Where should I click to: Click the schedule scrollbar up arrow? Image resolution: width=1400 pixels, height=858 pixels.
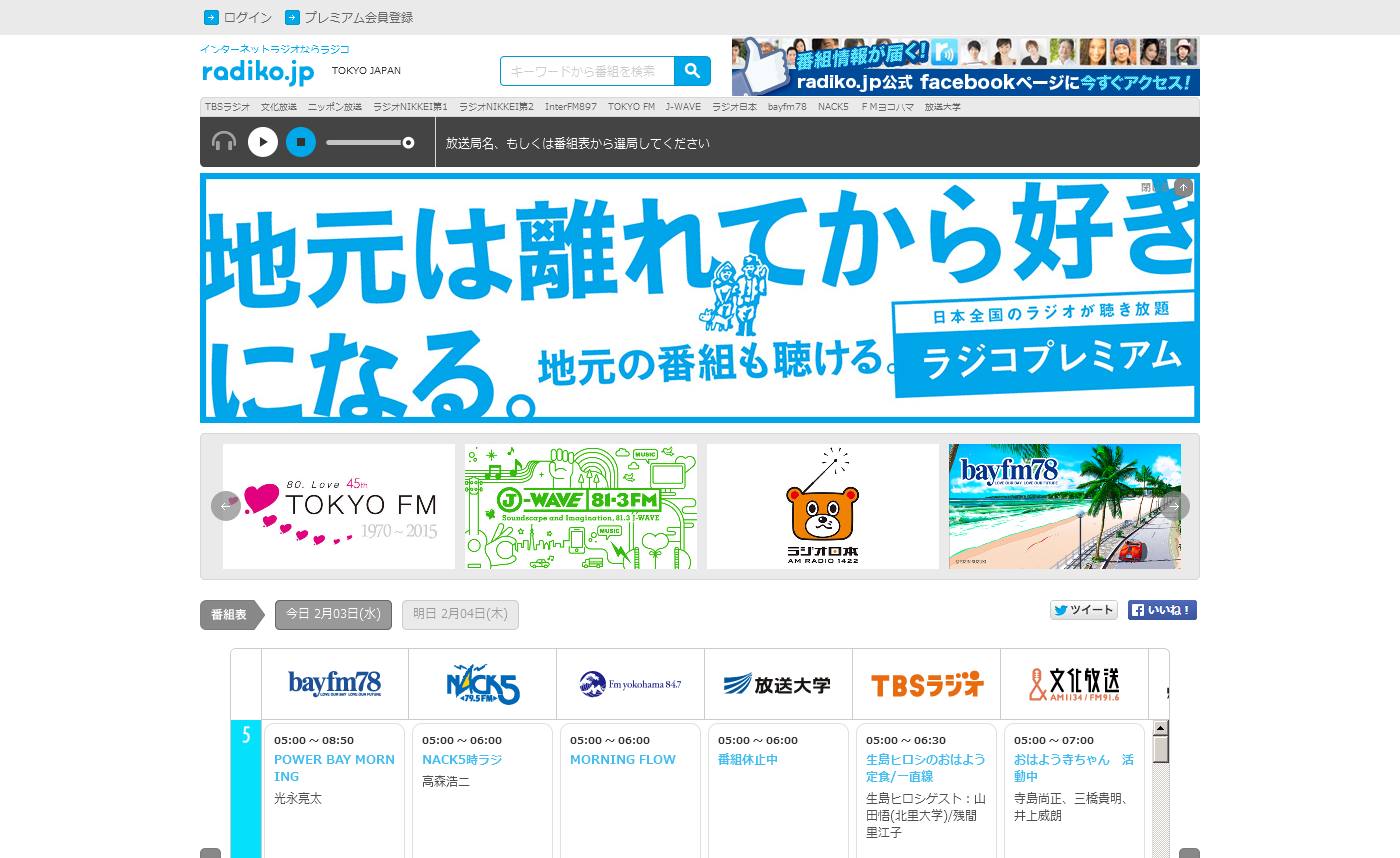tap(1161, 729)
